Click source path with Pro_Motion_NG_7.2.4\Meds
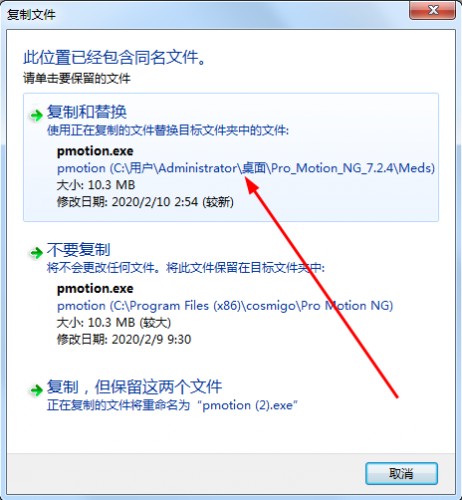 point(246,168)
